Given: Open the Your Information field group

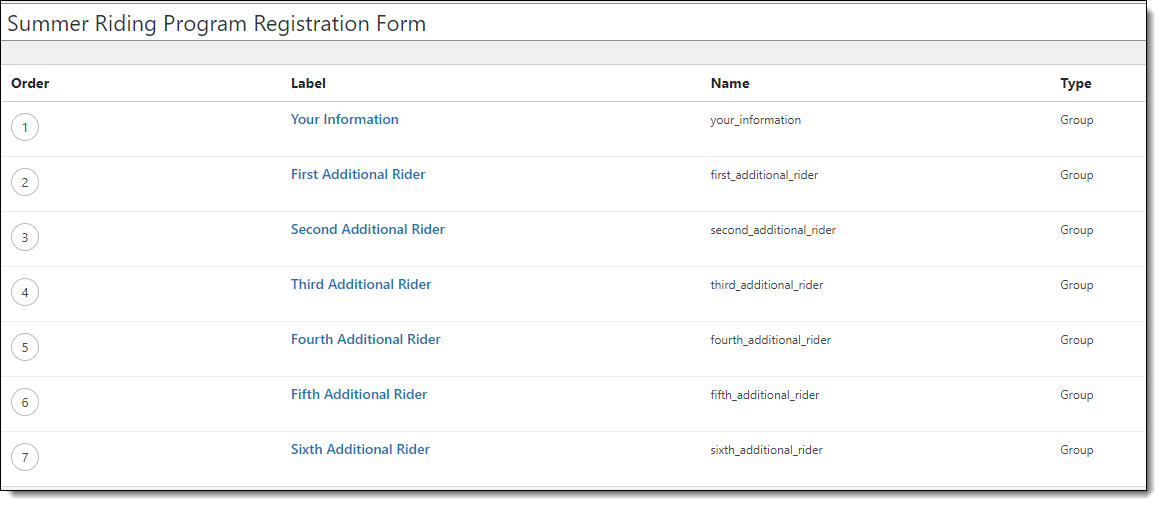Looking at the screenshot, I should point(345,119).
